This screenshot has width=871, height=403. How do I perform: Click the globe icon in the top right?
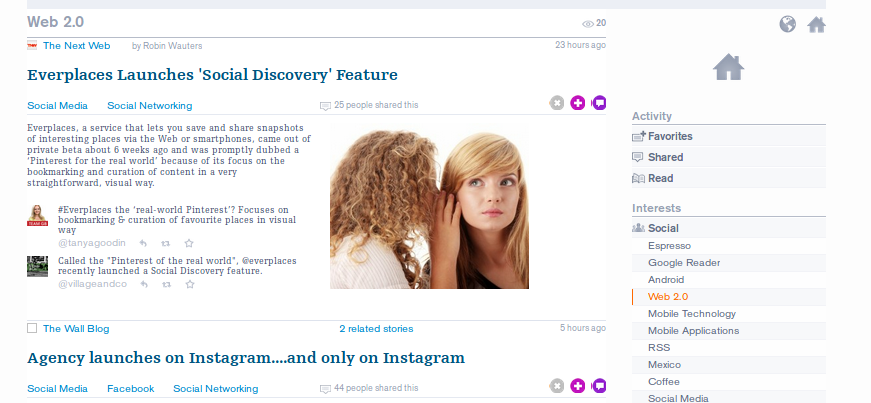[x=788, y=25]
